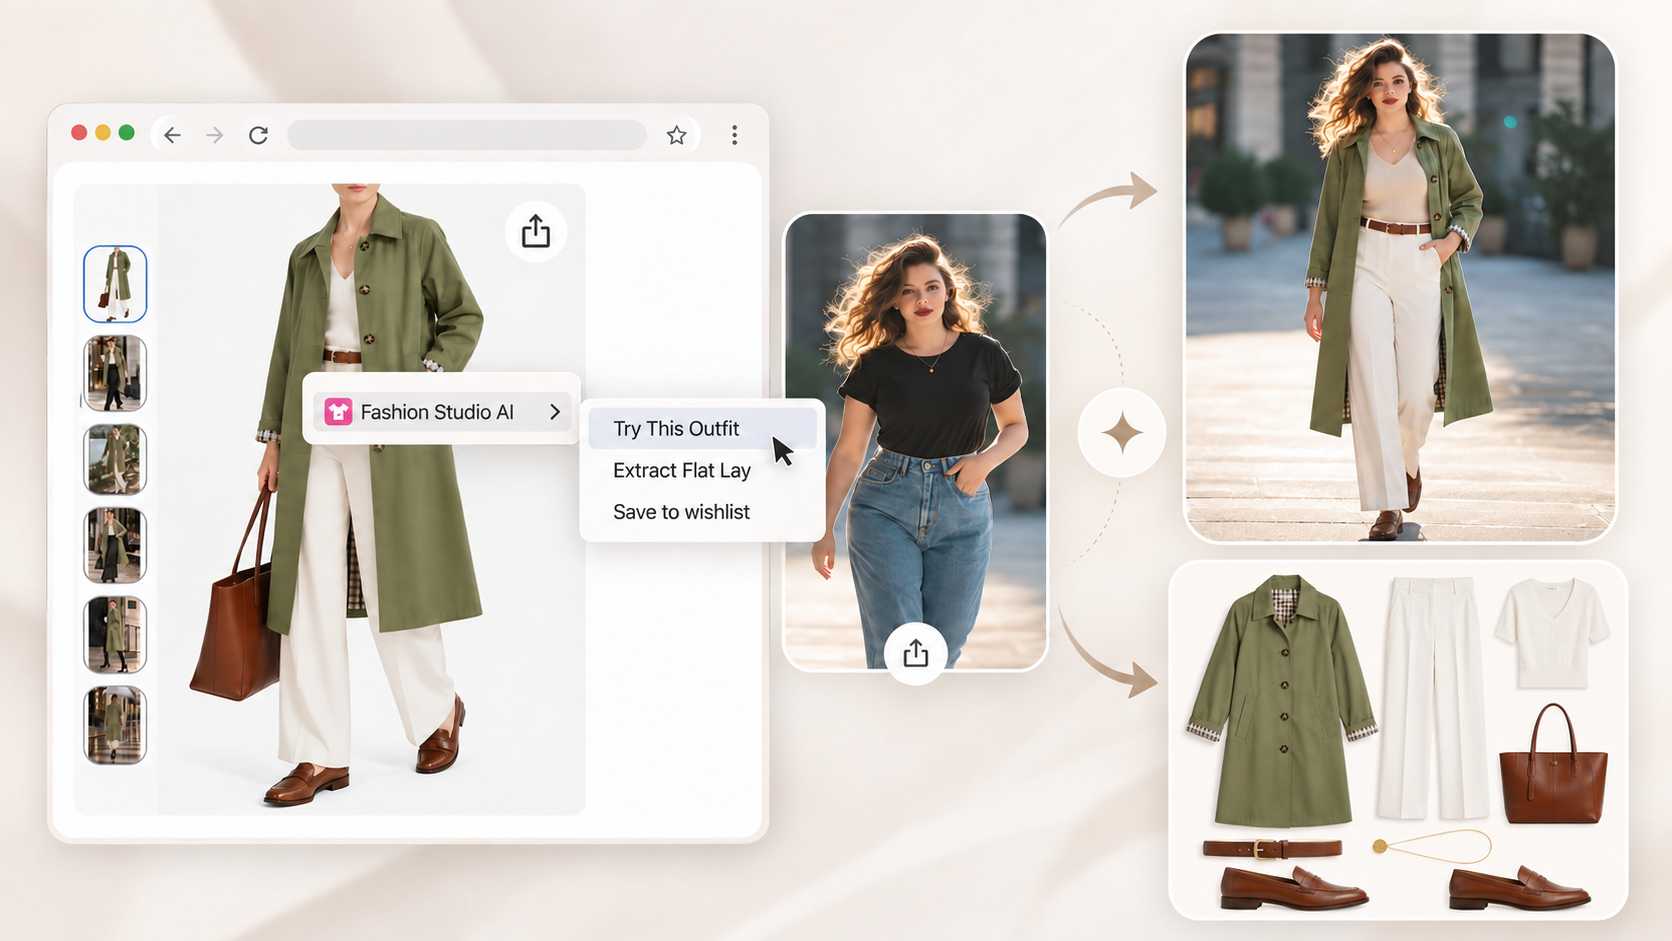
Task: Select the second product thumbnail
Action: [x=115, y=373]
